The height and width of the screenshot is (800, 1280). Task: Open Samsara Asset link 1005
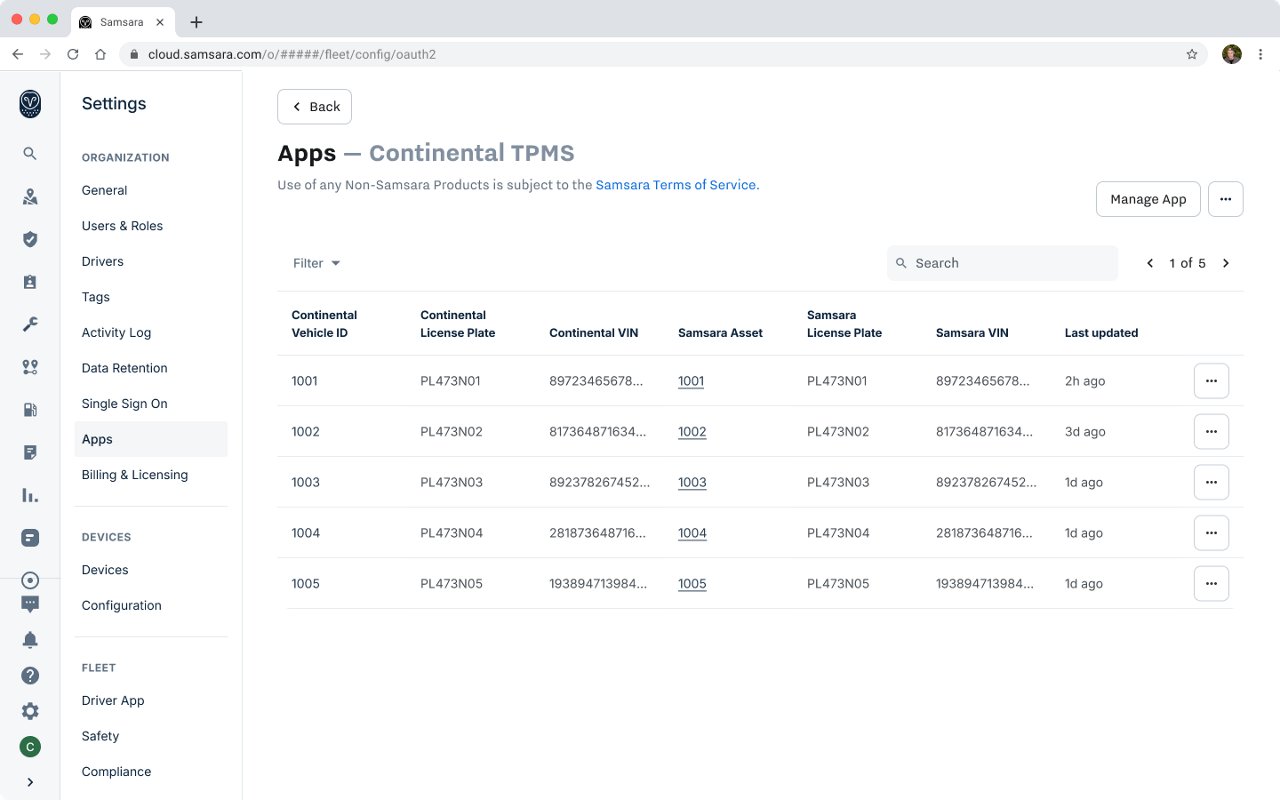692,584
